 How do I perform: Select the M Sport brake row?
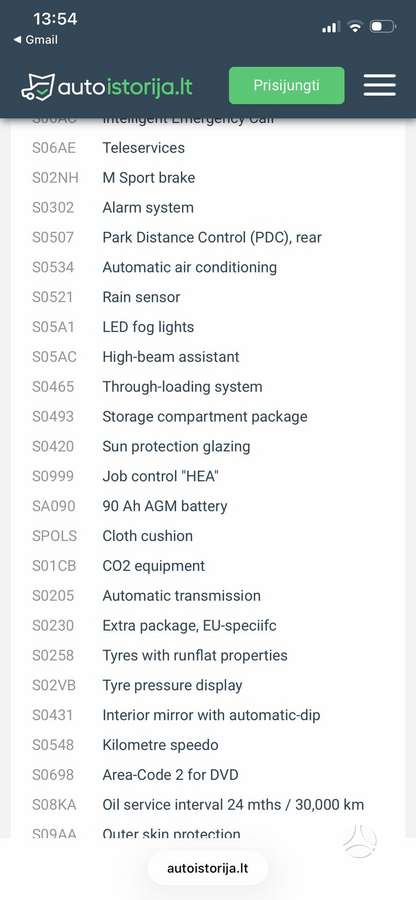(208, 178)
